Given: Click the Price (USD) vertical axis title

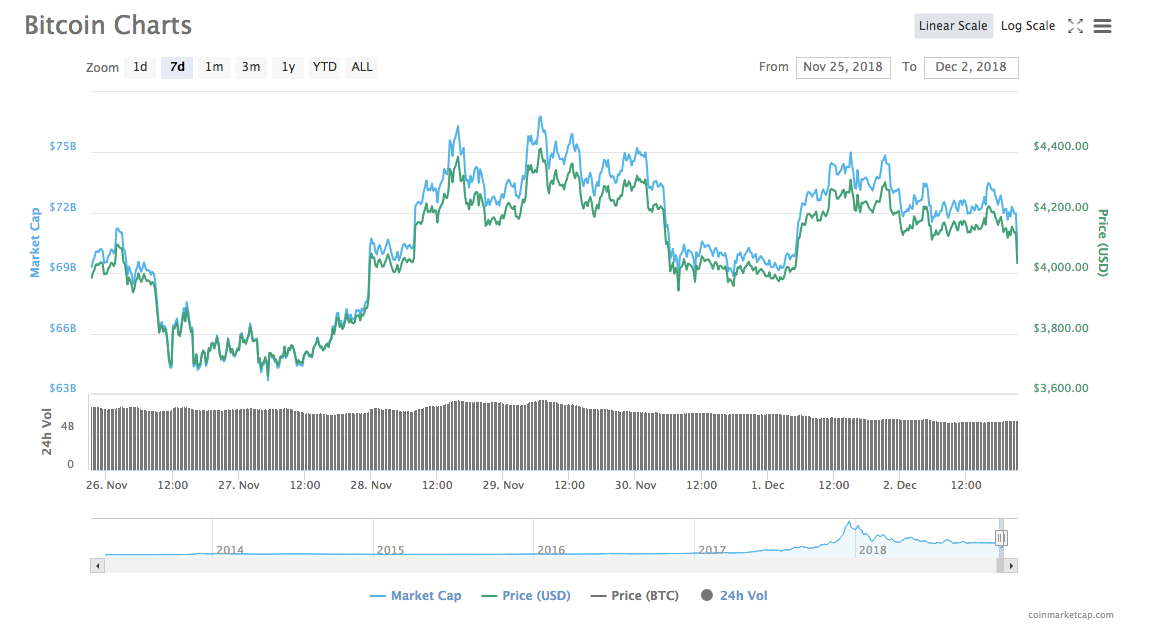Looking at the screenshot, I should pyautogui.click(x=1102, y=243).
